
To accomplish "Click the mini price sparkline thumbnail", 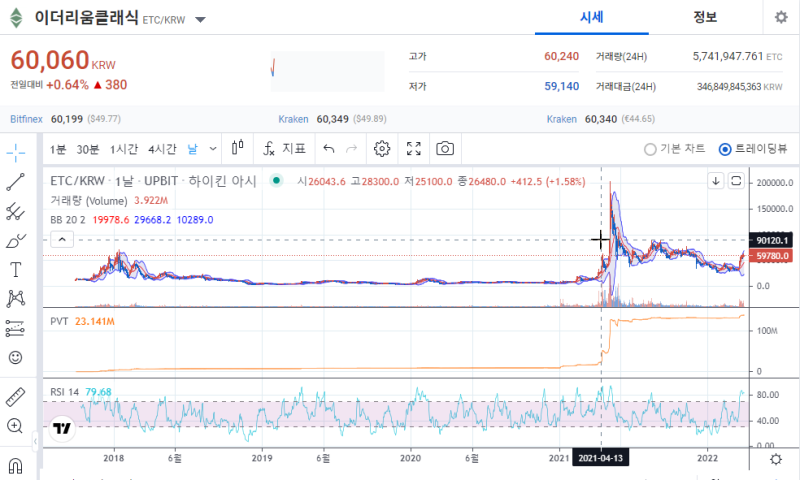I will (328, 71).
